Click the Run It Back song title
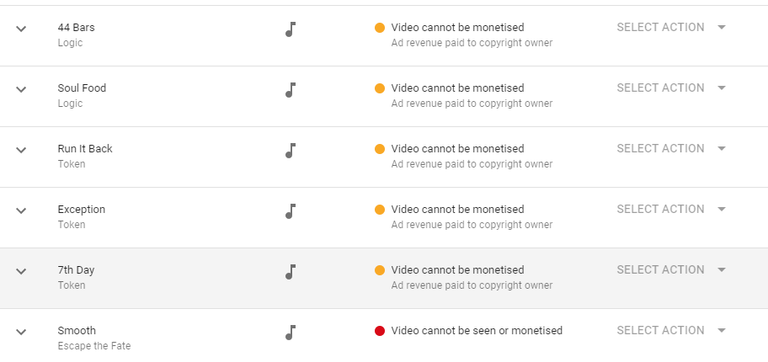This screenshot has width=768, height=362. (85, 149)
